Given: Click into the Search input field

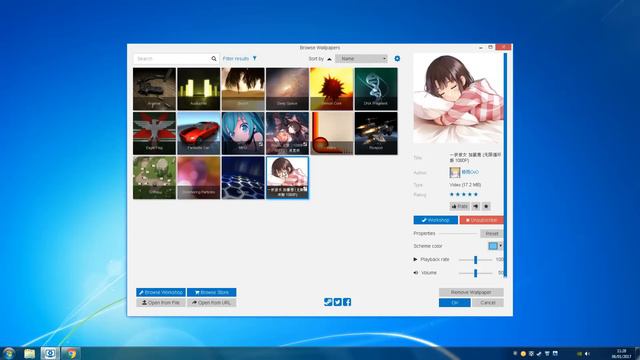Looking at the screenshot, I should [x=172, y=59].
